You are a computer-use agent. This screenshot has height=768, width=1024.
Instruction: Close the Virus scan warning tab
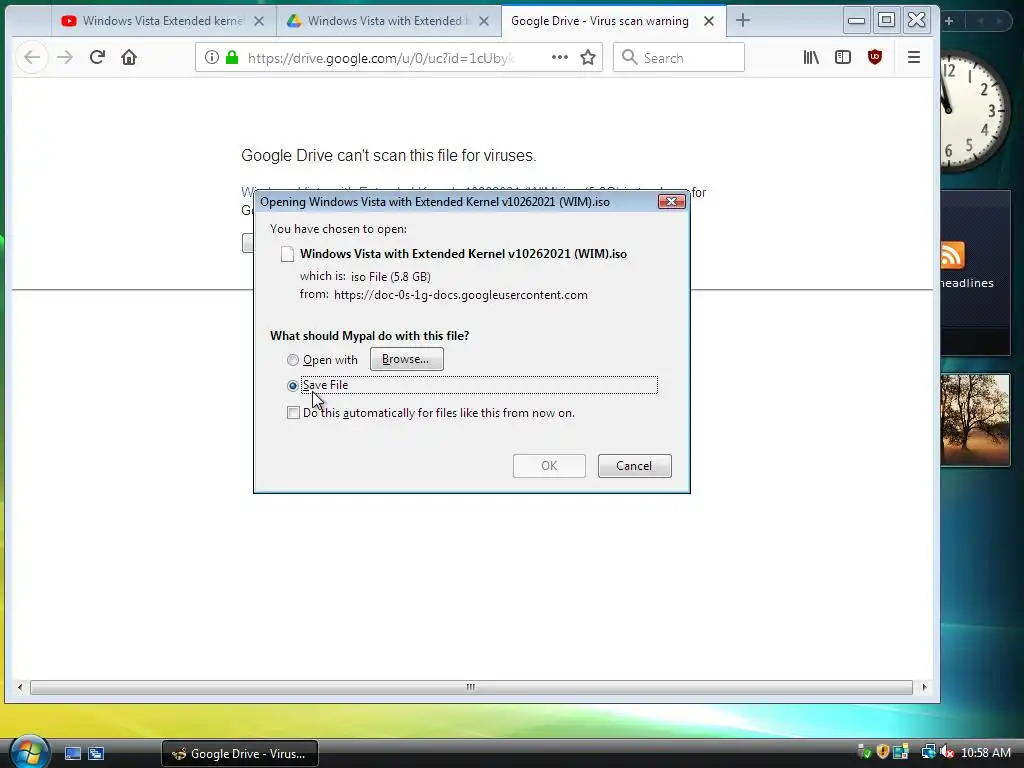point(709,21)
